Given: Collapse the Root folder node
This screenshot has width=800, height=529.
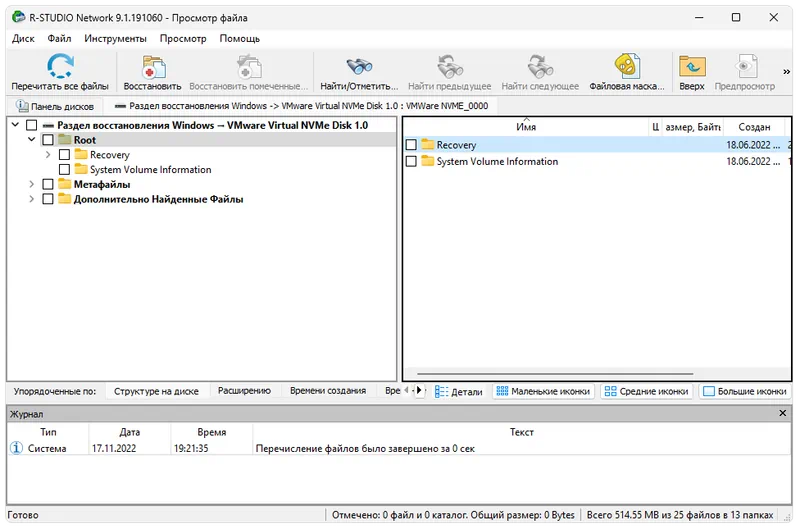Looking at the screenshot, I should pyautogui.click(x=32, y=139).
